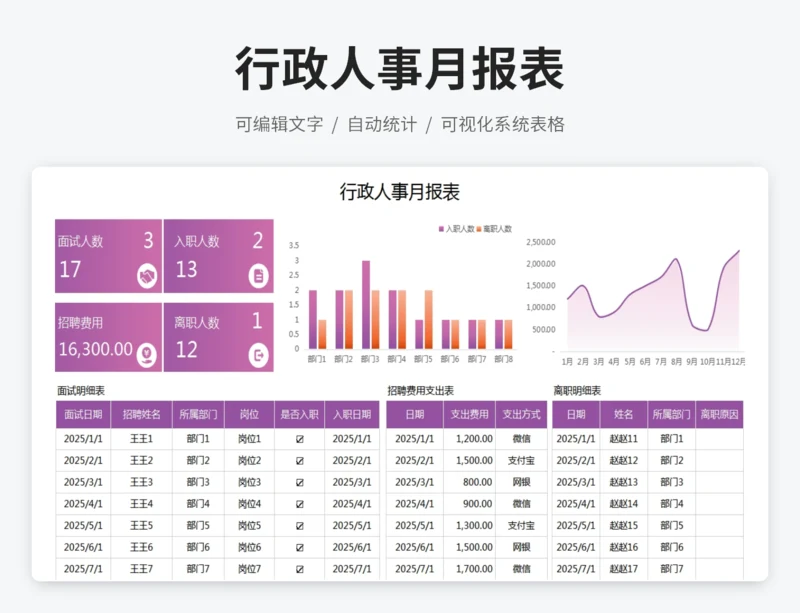Select cell 赵赵11 in resignation table
Viewport: 800px width, 613px height.
click(x=623, y=439)
